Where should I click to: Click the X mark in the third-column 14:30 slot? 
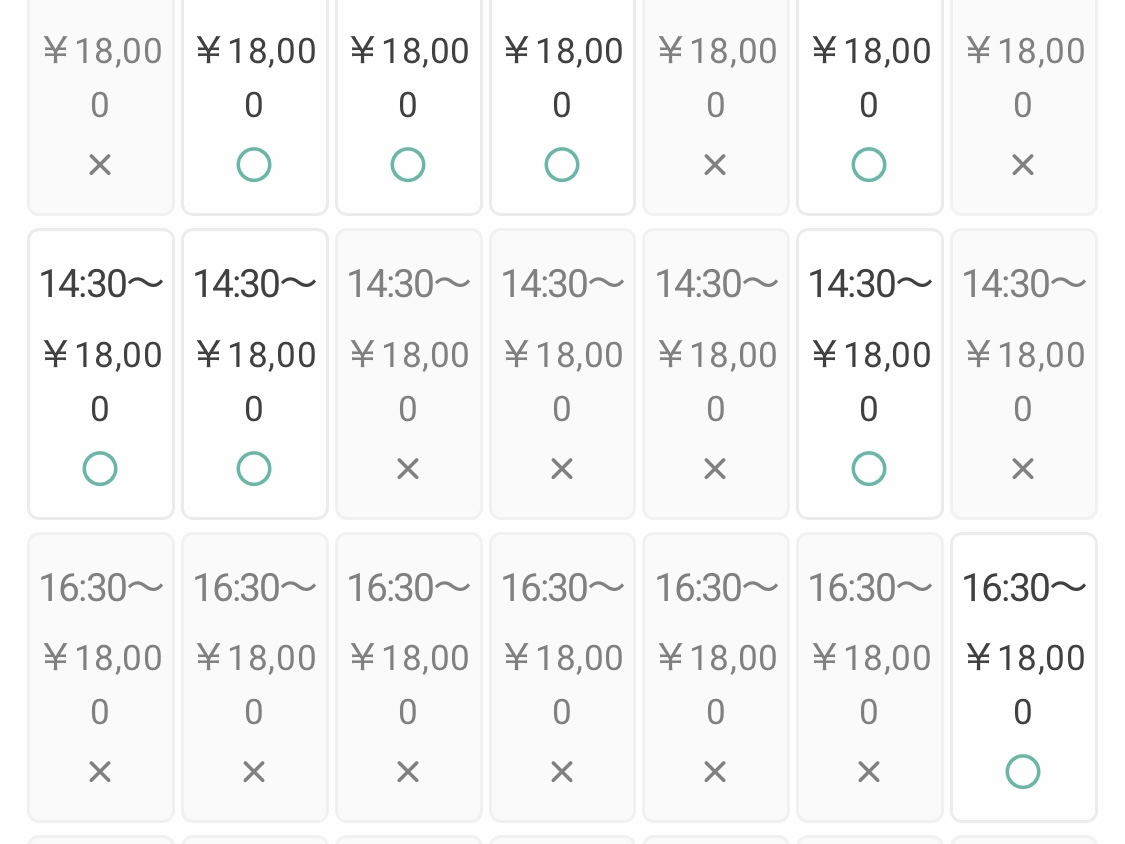pos(408,468)
